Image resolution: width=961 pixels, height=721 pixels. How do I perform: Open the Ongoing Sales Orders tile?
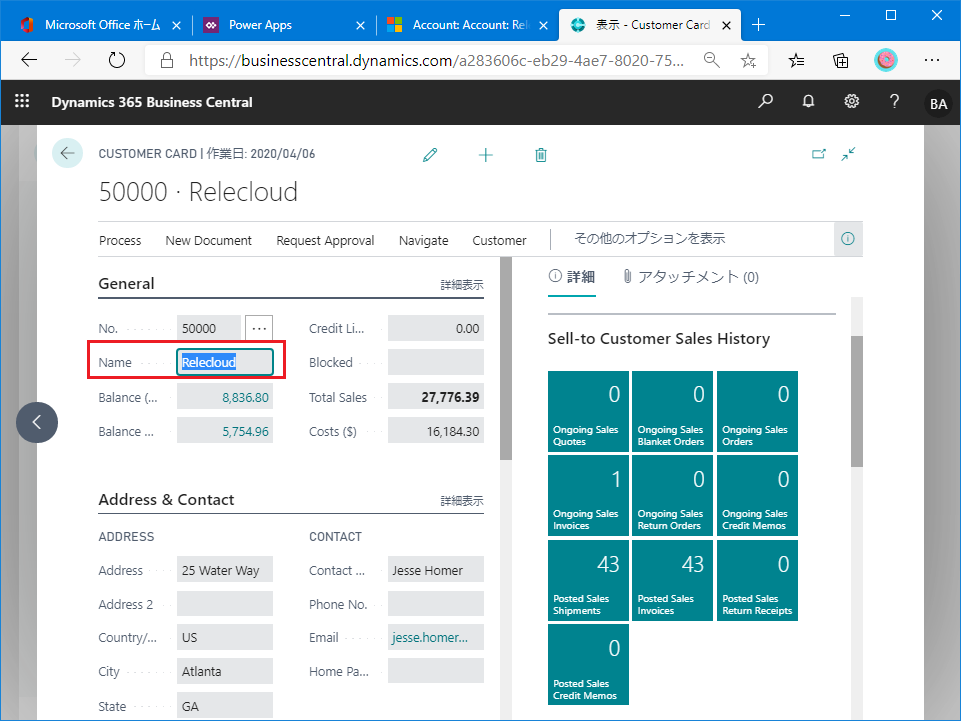(758, 411)
